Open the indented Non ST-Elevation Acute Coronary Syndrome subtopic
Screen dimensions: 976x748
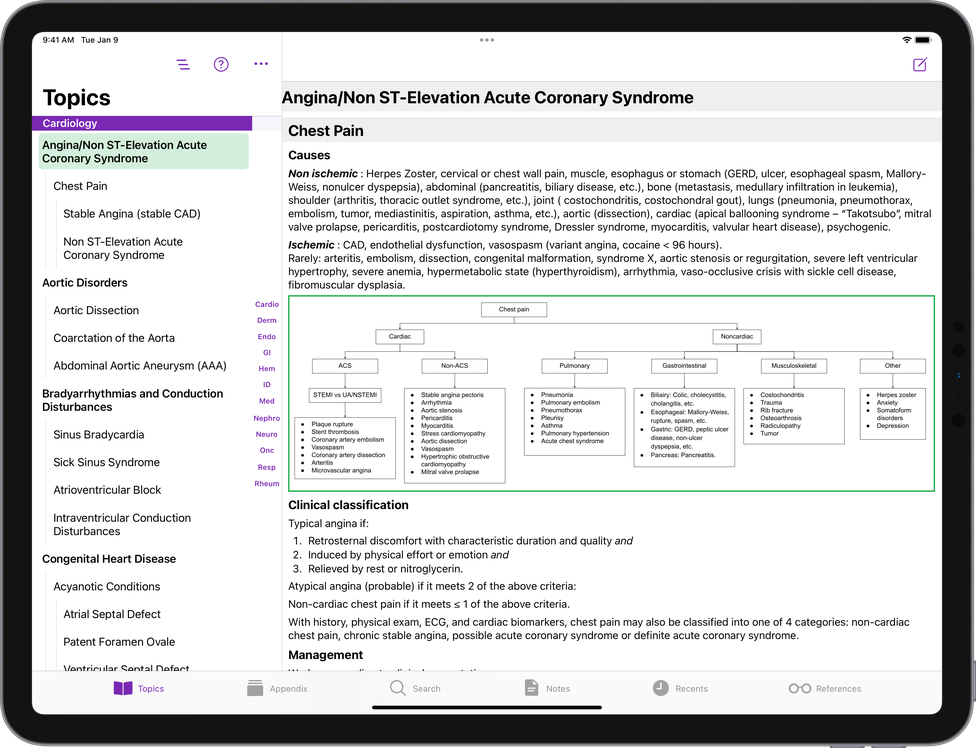coord(123,248)
